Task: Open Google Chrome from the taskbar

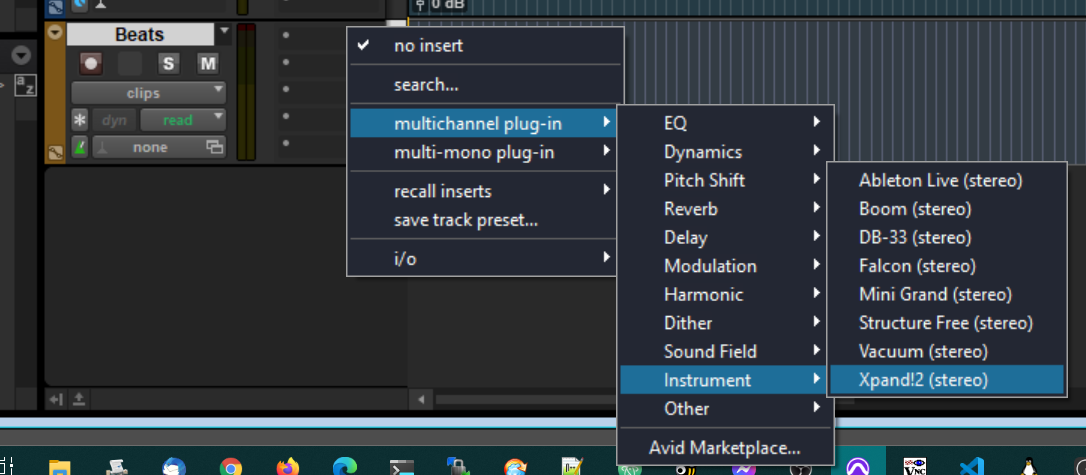Action: point(231,467)
